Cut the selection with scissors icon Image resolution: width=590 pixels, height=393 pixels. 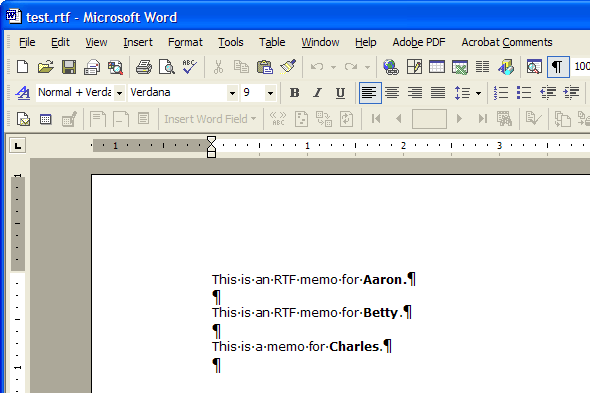coord(218,67)
